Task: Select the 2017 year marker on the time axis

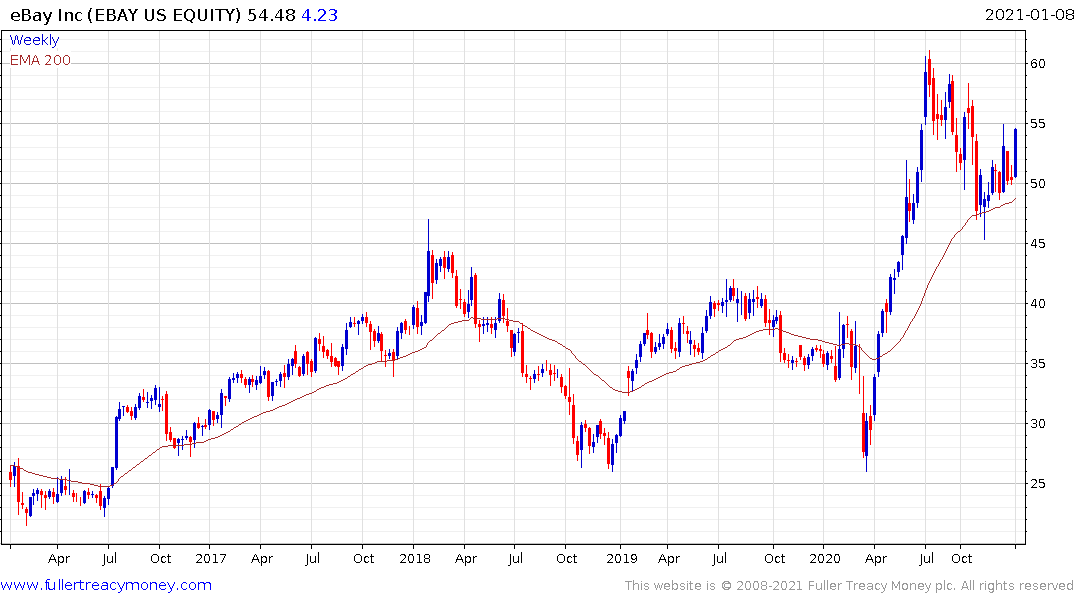Action: 210,559
